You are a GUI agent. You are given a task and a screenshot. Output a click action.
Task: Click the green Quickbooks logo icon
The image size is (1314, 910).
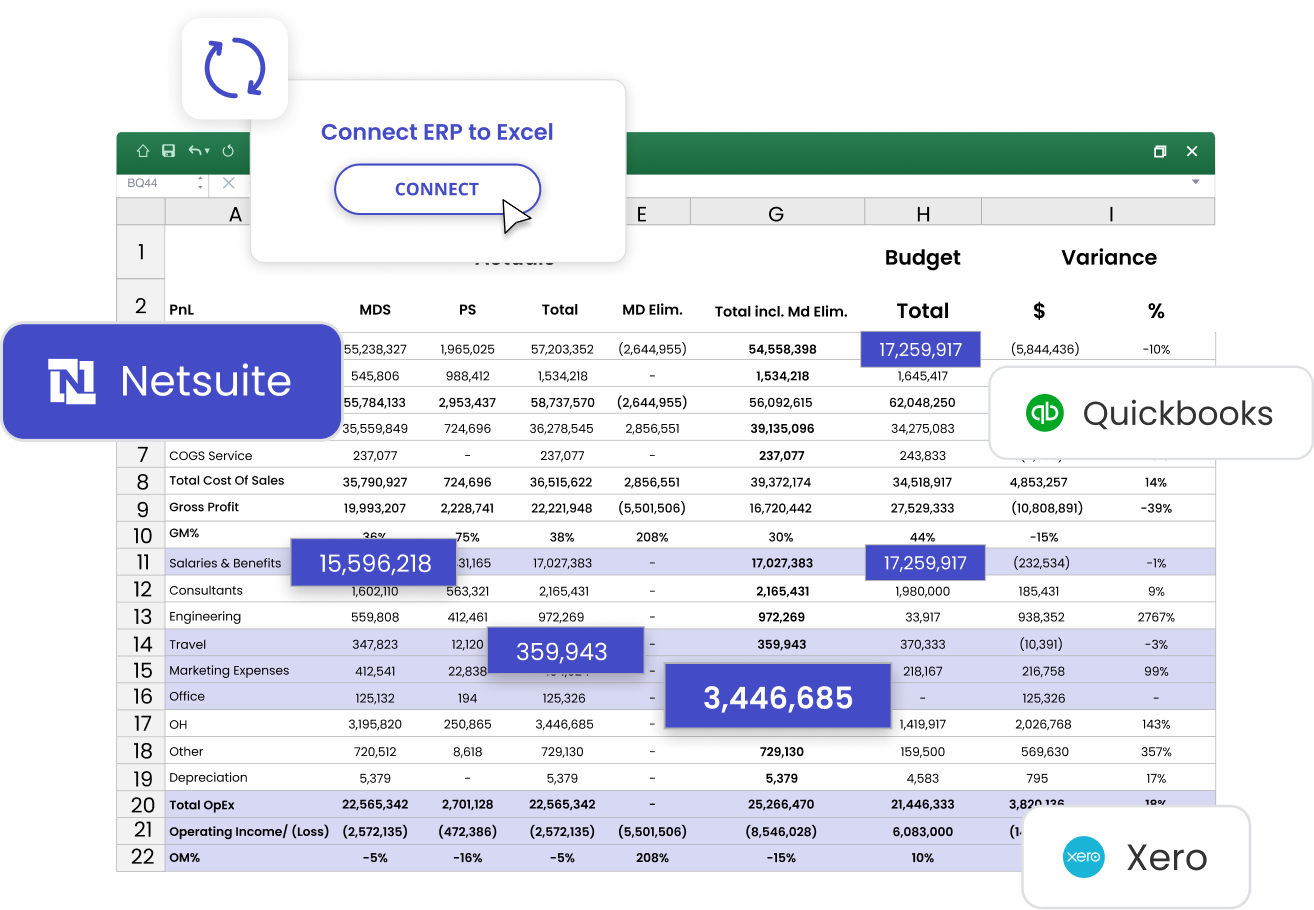1043,413
